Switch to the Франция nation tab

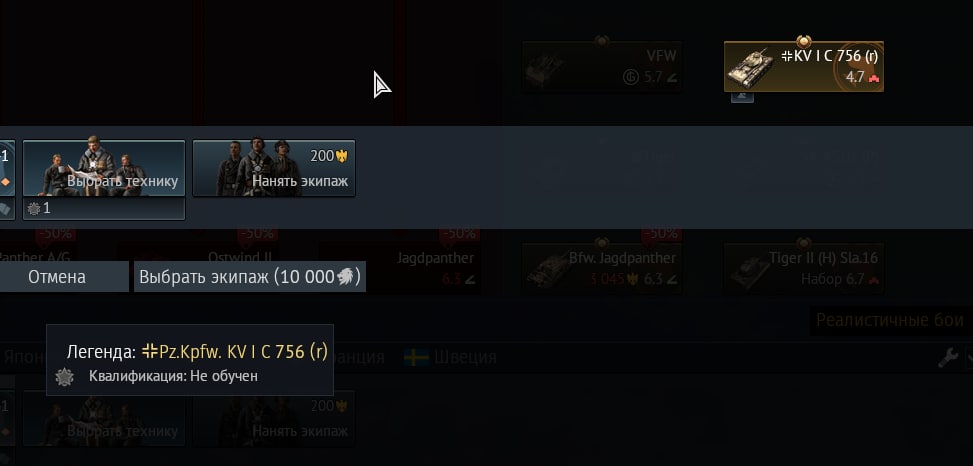[360, 357]
